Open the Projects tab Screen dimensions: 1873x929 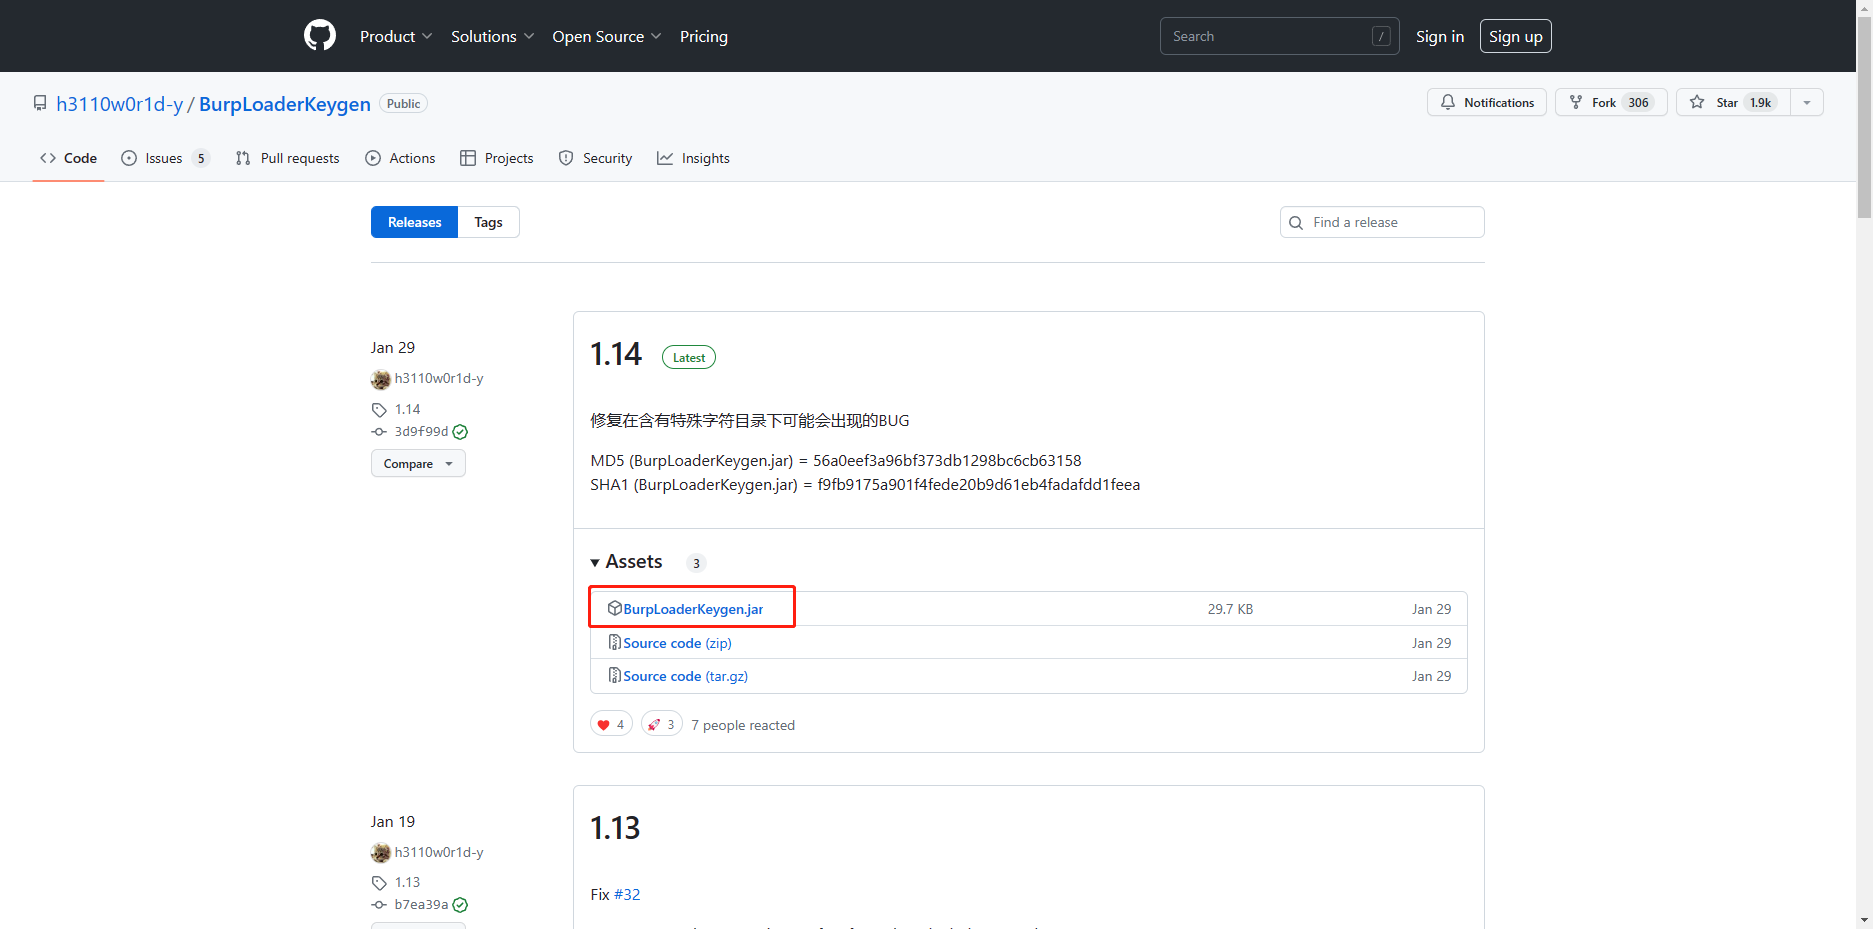497,158
